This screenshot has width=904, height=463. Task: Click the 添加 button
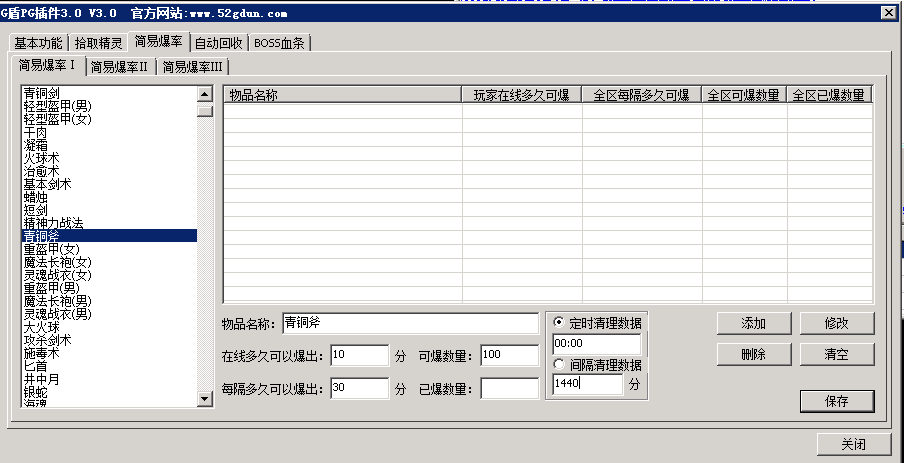[754, 323]
